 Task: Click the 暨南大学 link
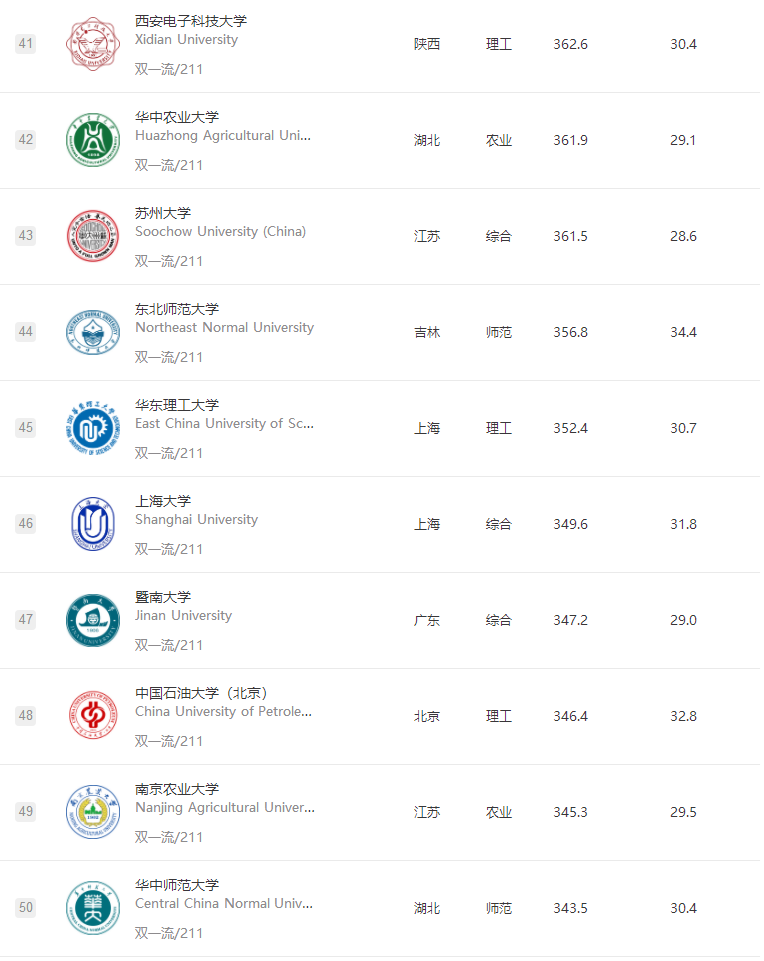click(163, 597)
